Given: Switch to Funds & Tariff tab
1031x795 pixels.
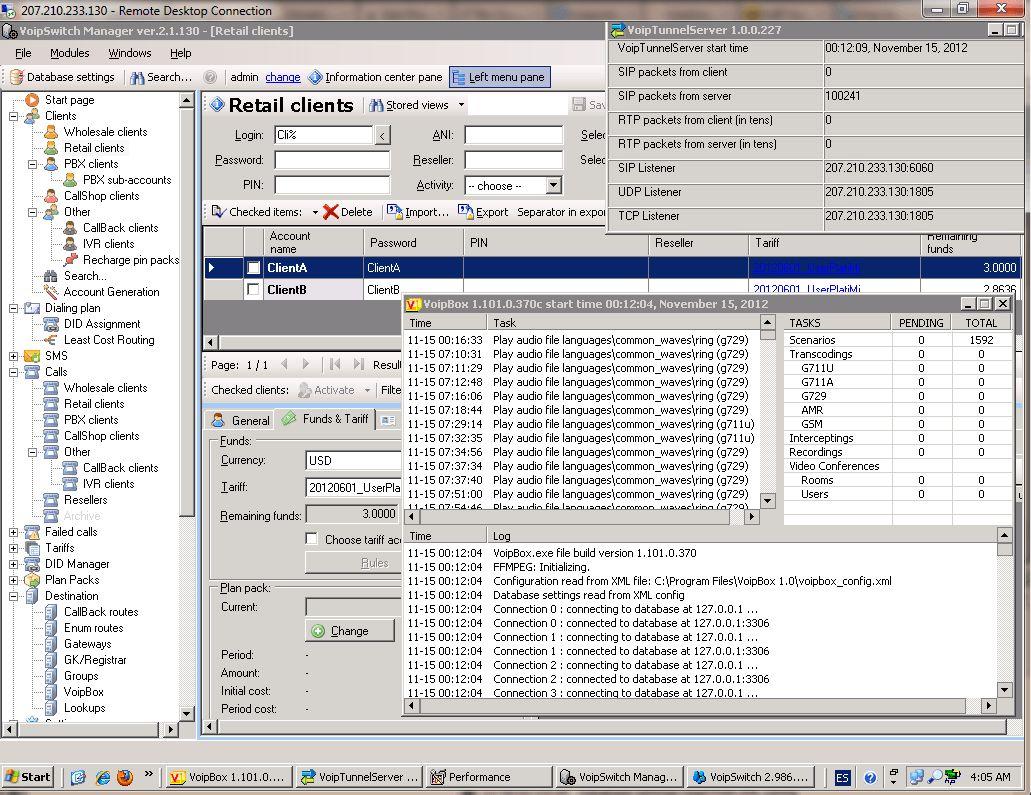Looking at the screenshot, I should [x=325, y=419].
